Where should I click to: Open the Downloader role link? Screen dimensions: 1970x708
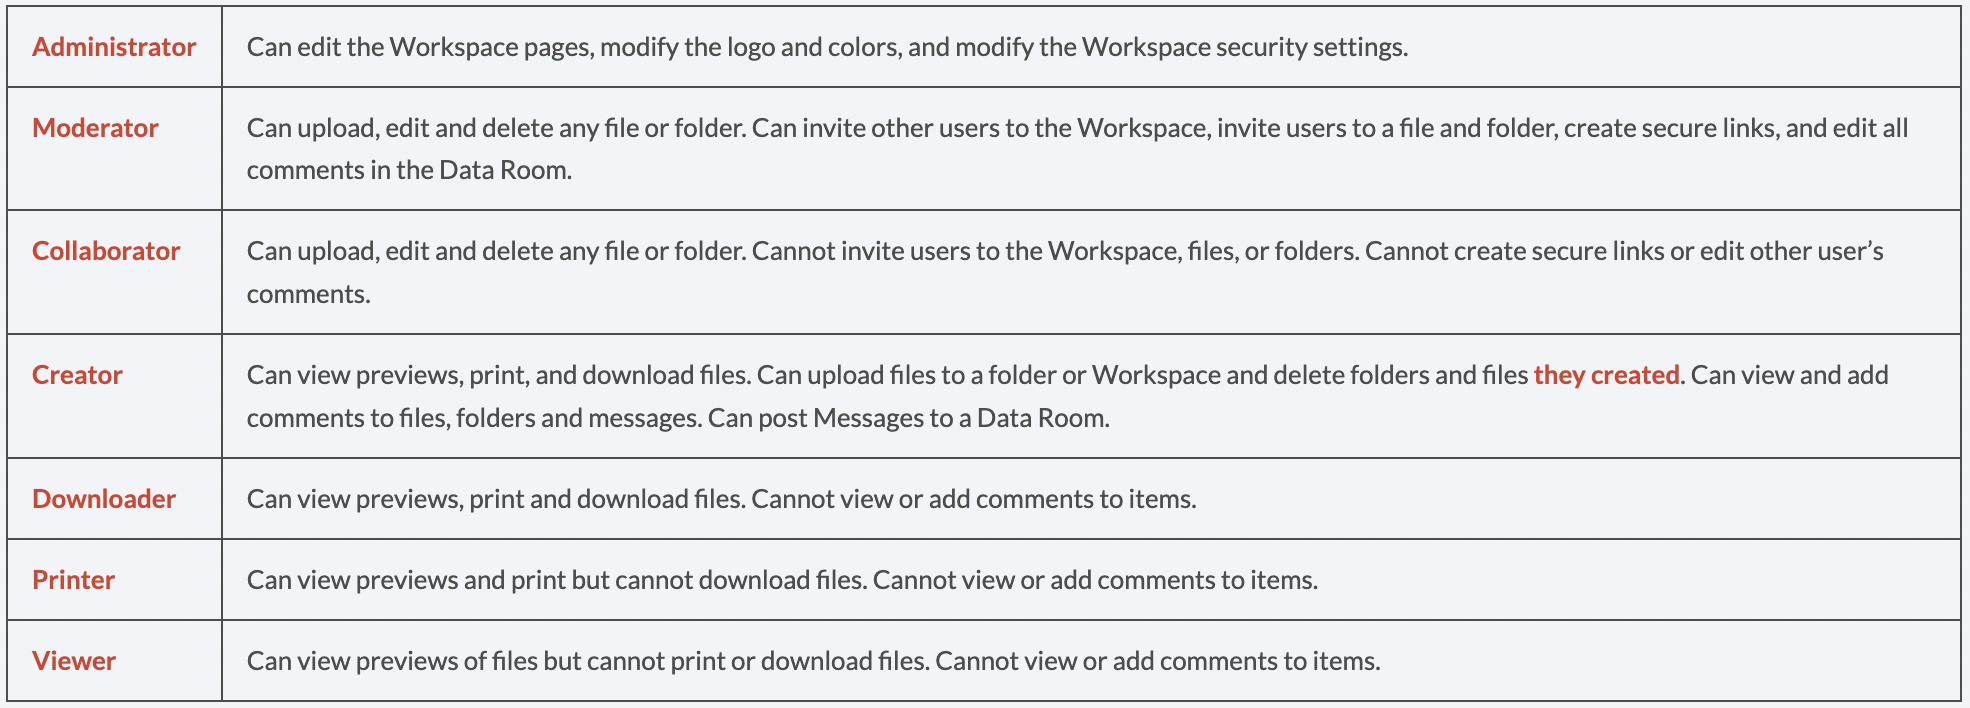[104, 499]
